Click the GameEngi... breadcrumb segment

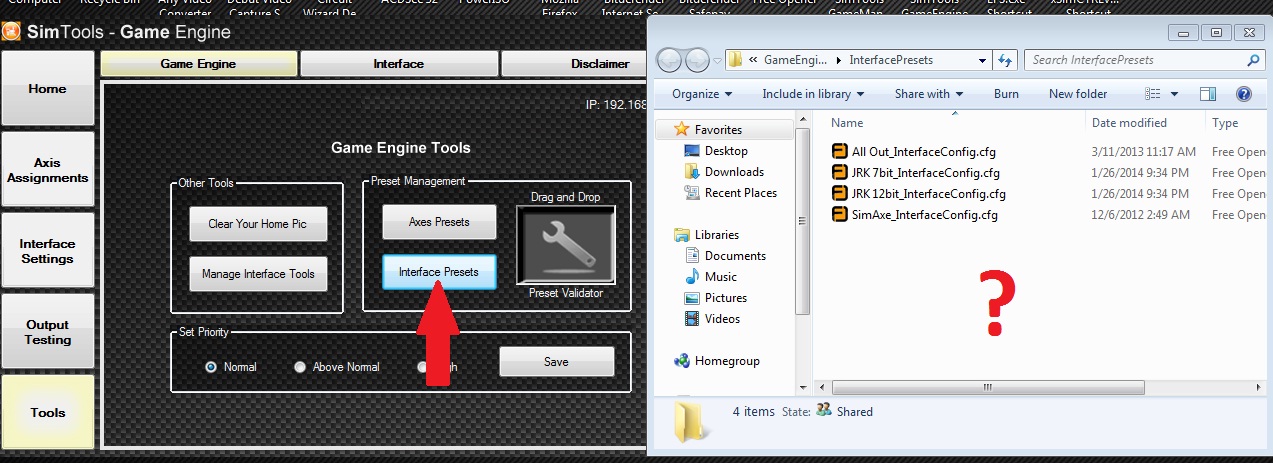[x=797, y=60]
